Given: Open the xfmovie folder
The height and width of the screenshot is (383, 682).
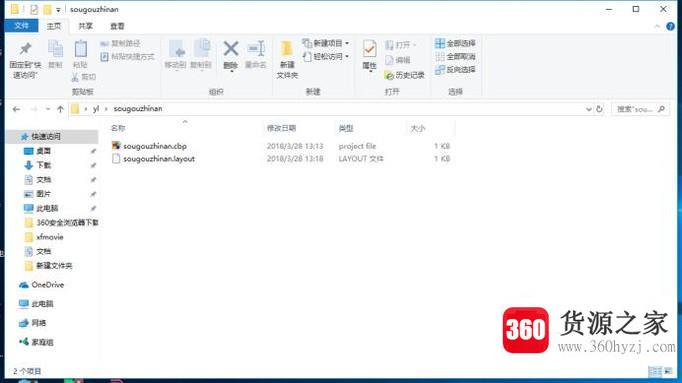Looking at the screenshot, I should (x=44, y=237).
